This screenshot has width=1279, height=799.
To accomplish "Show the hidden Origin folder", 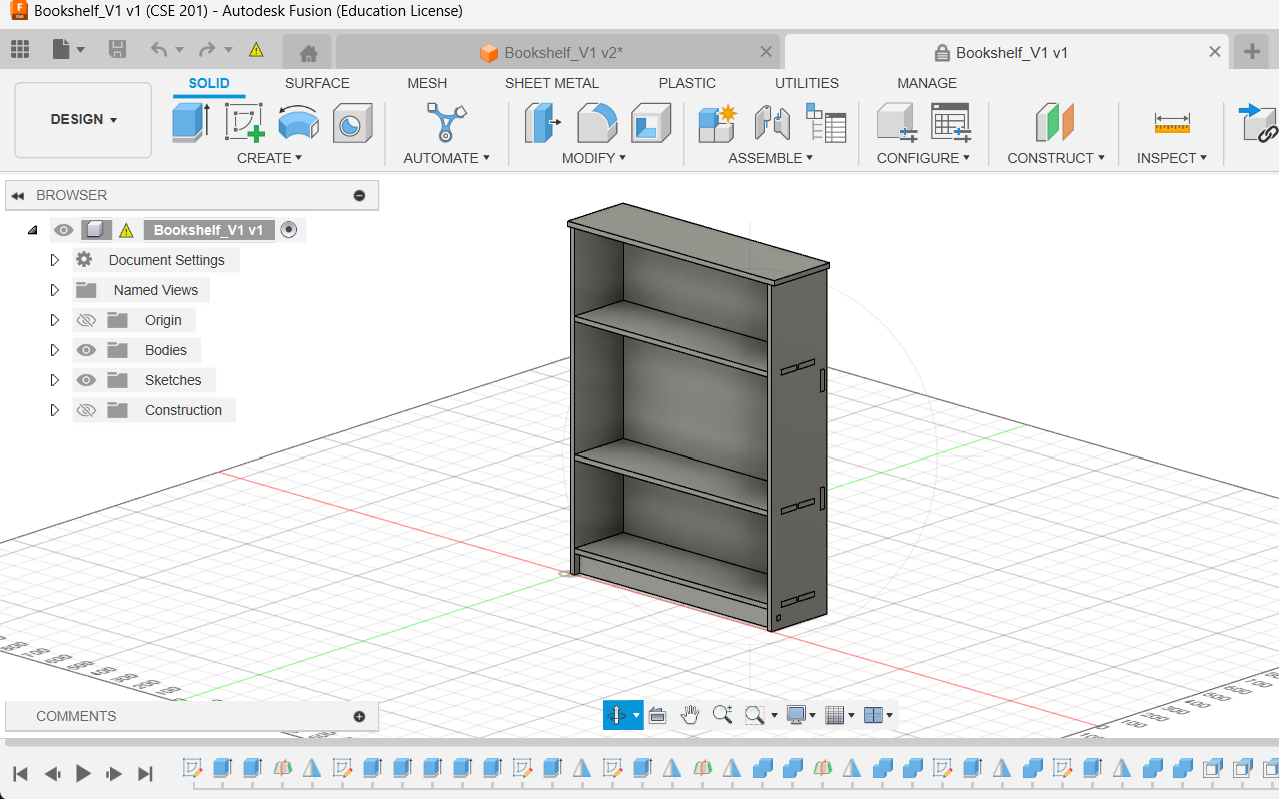I will coord(86,320).
